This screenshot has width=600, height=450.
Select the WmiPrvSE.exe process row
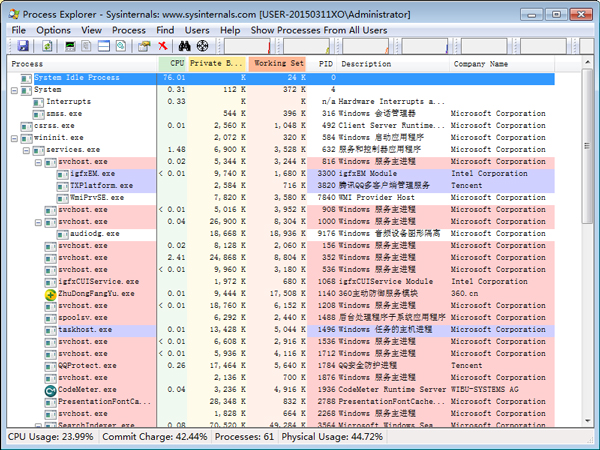point(281,198)
